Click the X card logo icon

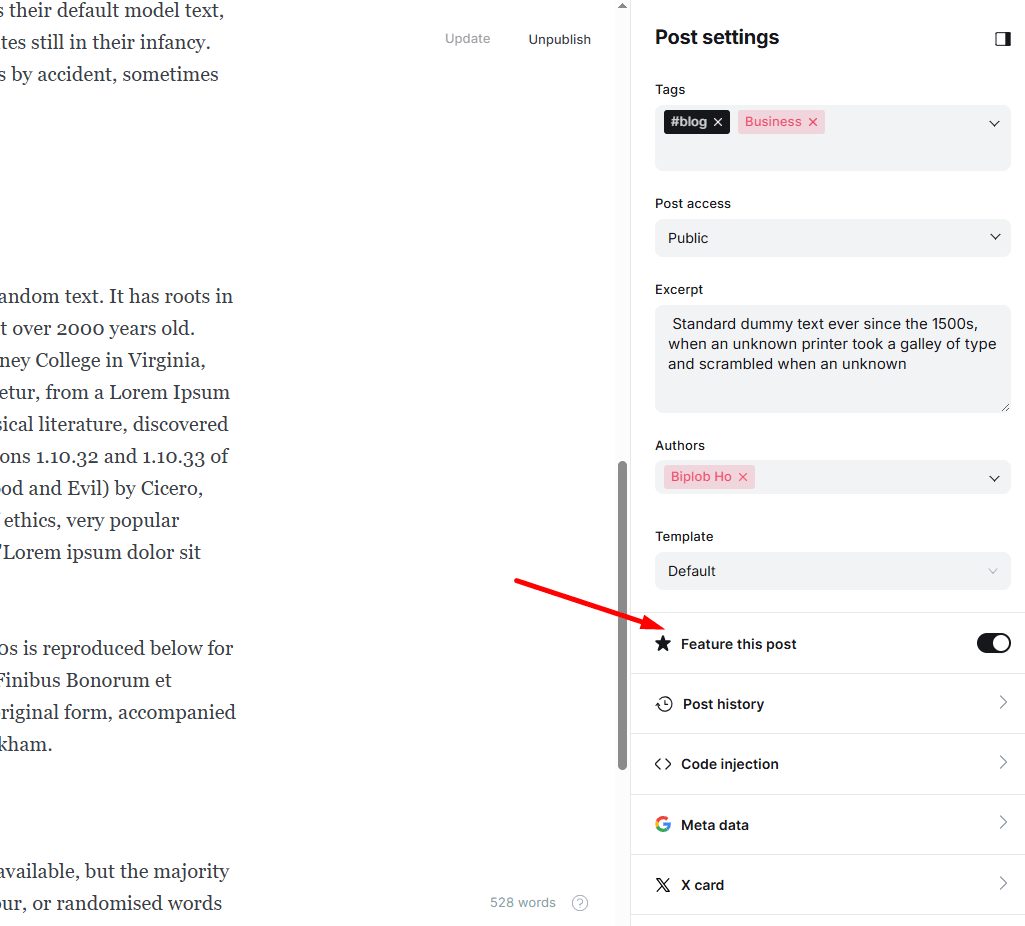click(663, 885)
